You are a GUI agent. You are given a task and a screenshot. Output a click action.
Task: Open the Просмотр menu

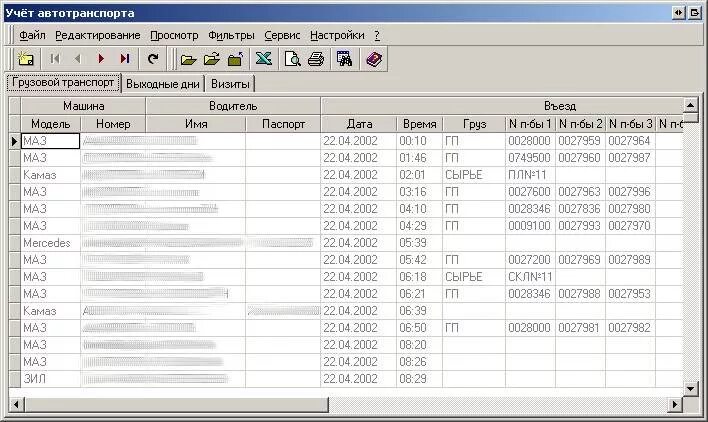pyautogui.click(x=174, y=35)
